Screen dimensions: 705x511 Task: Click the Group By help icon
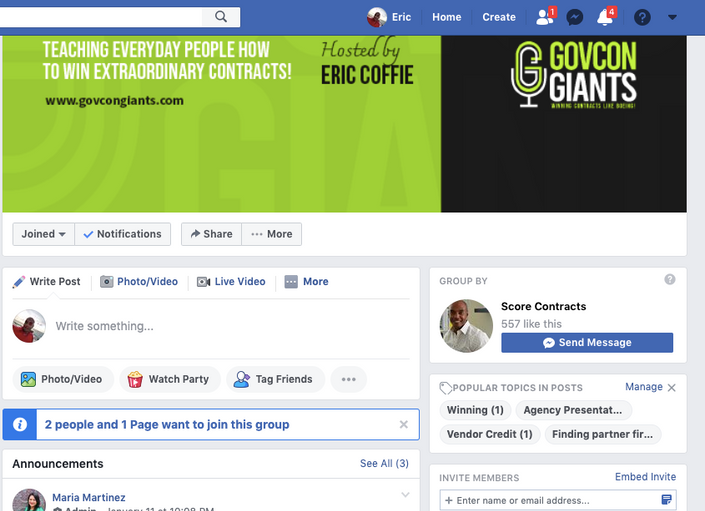click(x=669, y=280)
